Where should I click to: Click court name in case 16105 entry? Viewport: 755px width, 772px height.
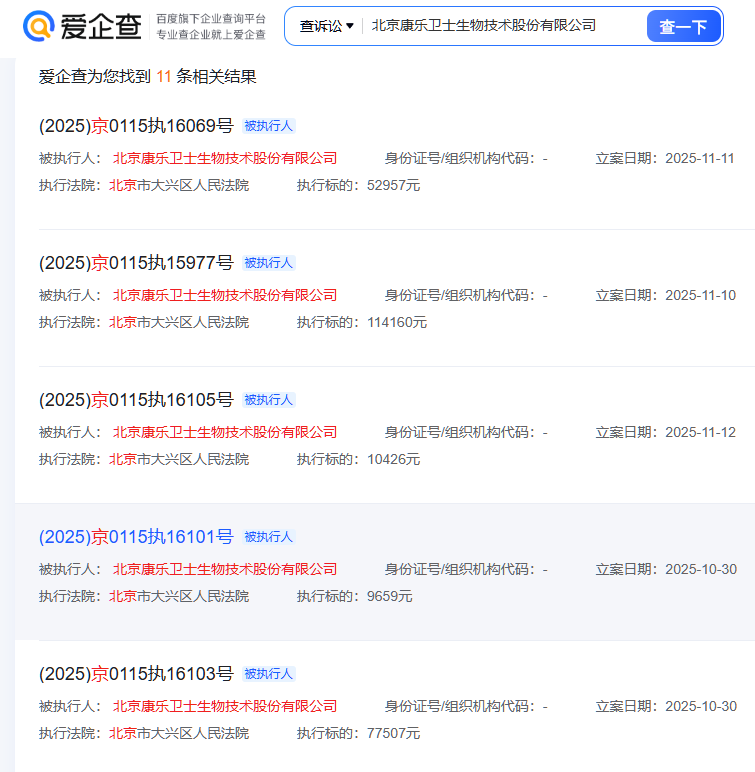[x=179, y=459]
